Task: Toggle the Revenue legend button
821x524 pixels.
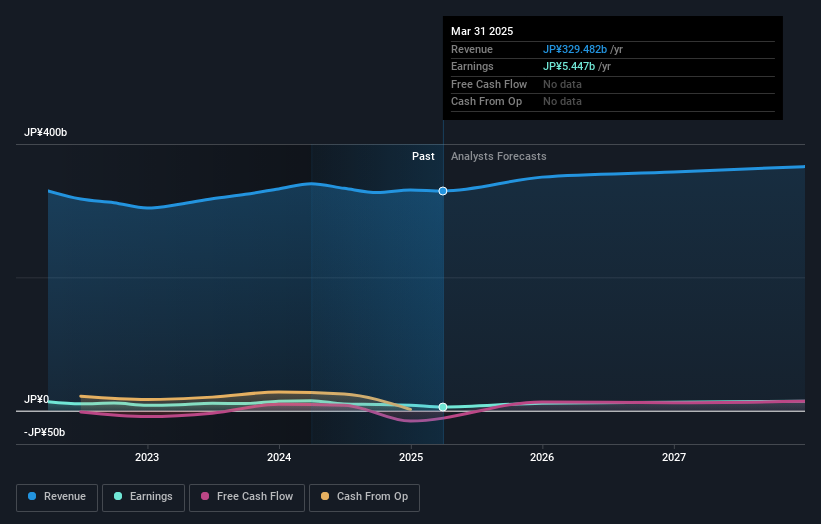Action: point(57,497)
